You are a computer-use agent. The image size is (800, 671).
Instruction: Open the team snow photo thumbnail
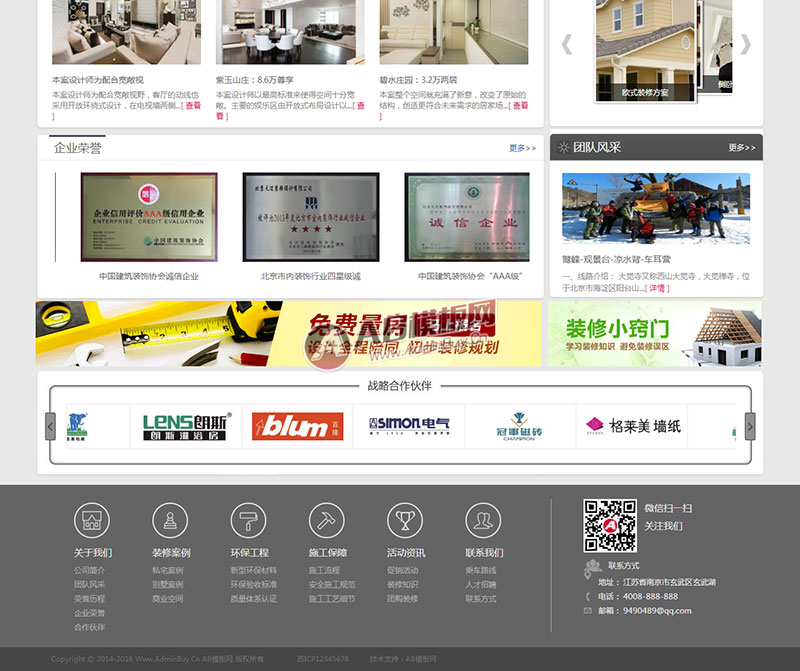pyautogui.click(x=656, y=209)
